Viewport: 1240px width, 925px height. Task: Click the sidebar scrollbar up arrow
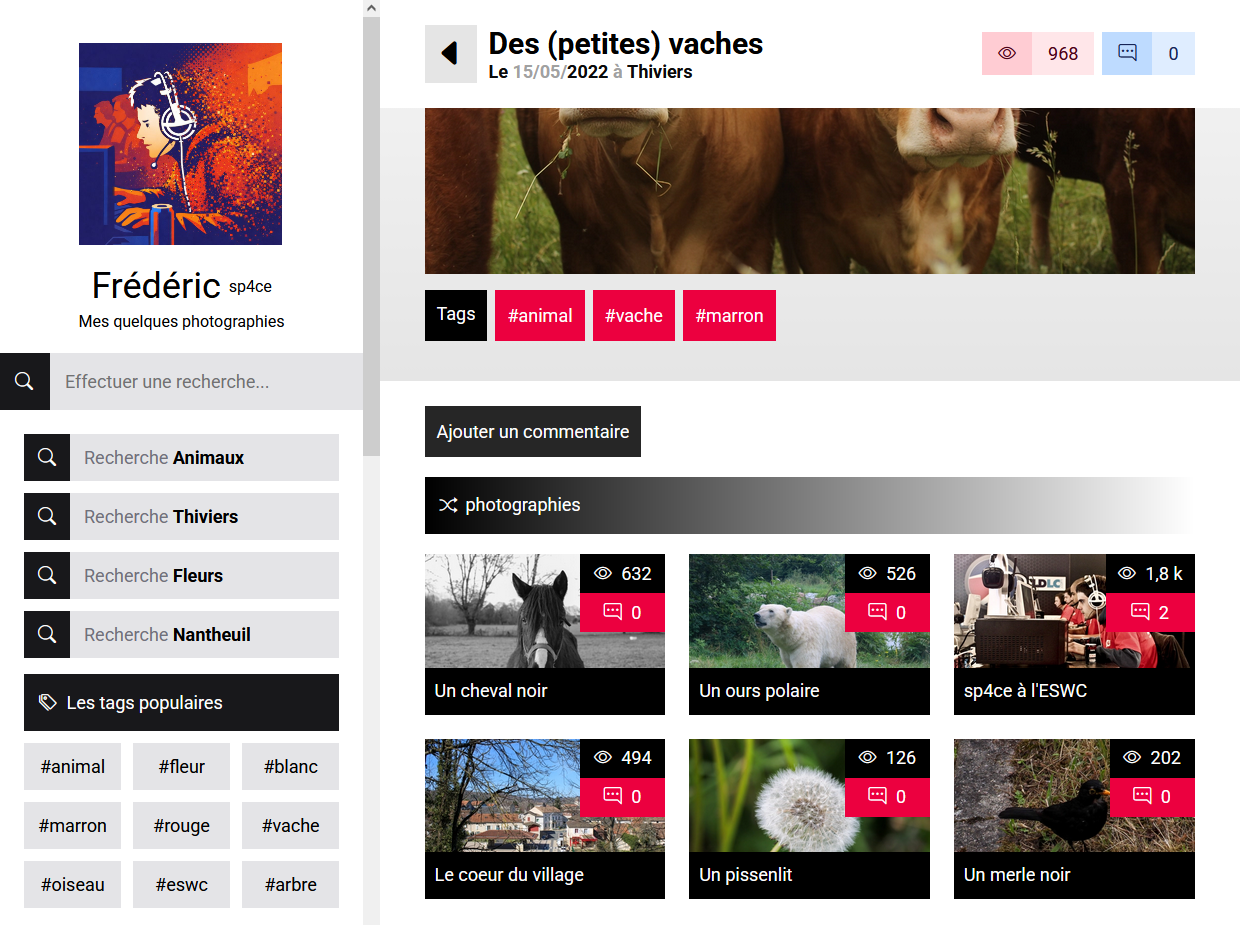coord(371,8)
